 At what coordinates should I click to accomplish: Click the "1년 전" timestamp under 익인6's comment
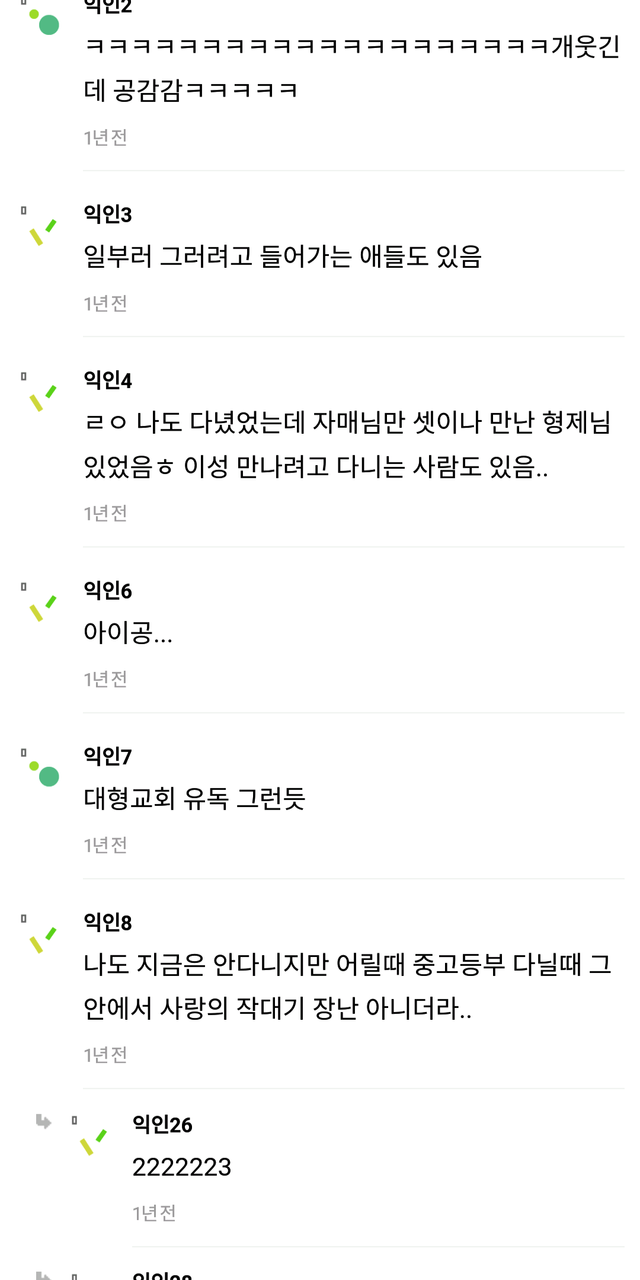point(105,679)
